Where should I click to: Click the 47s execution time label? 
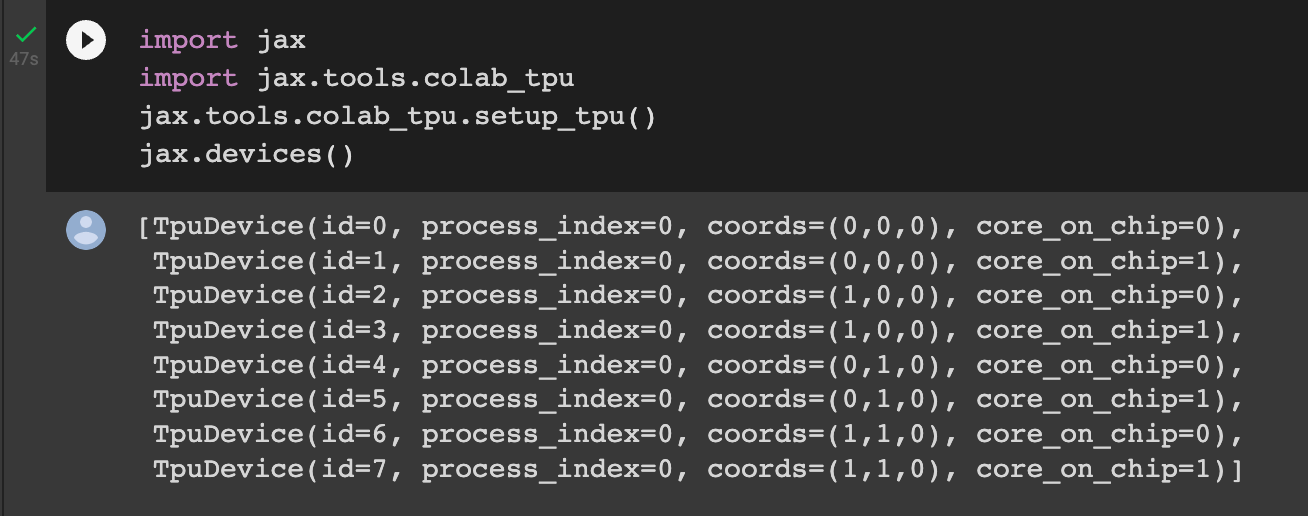click(x=24, y=59)
